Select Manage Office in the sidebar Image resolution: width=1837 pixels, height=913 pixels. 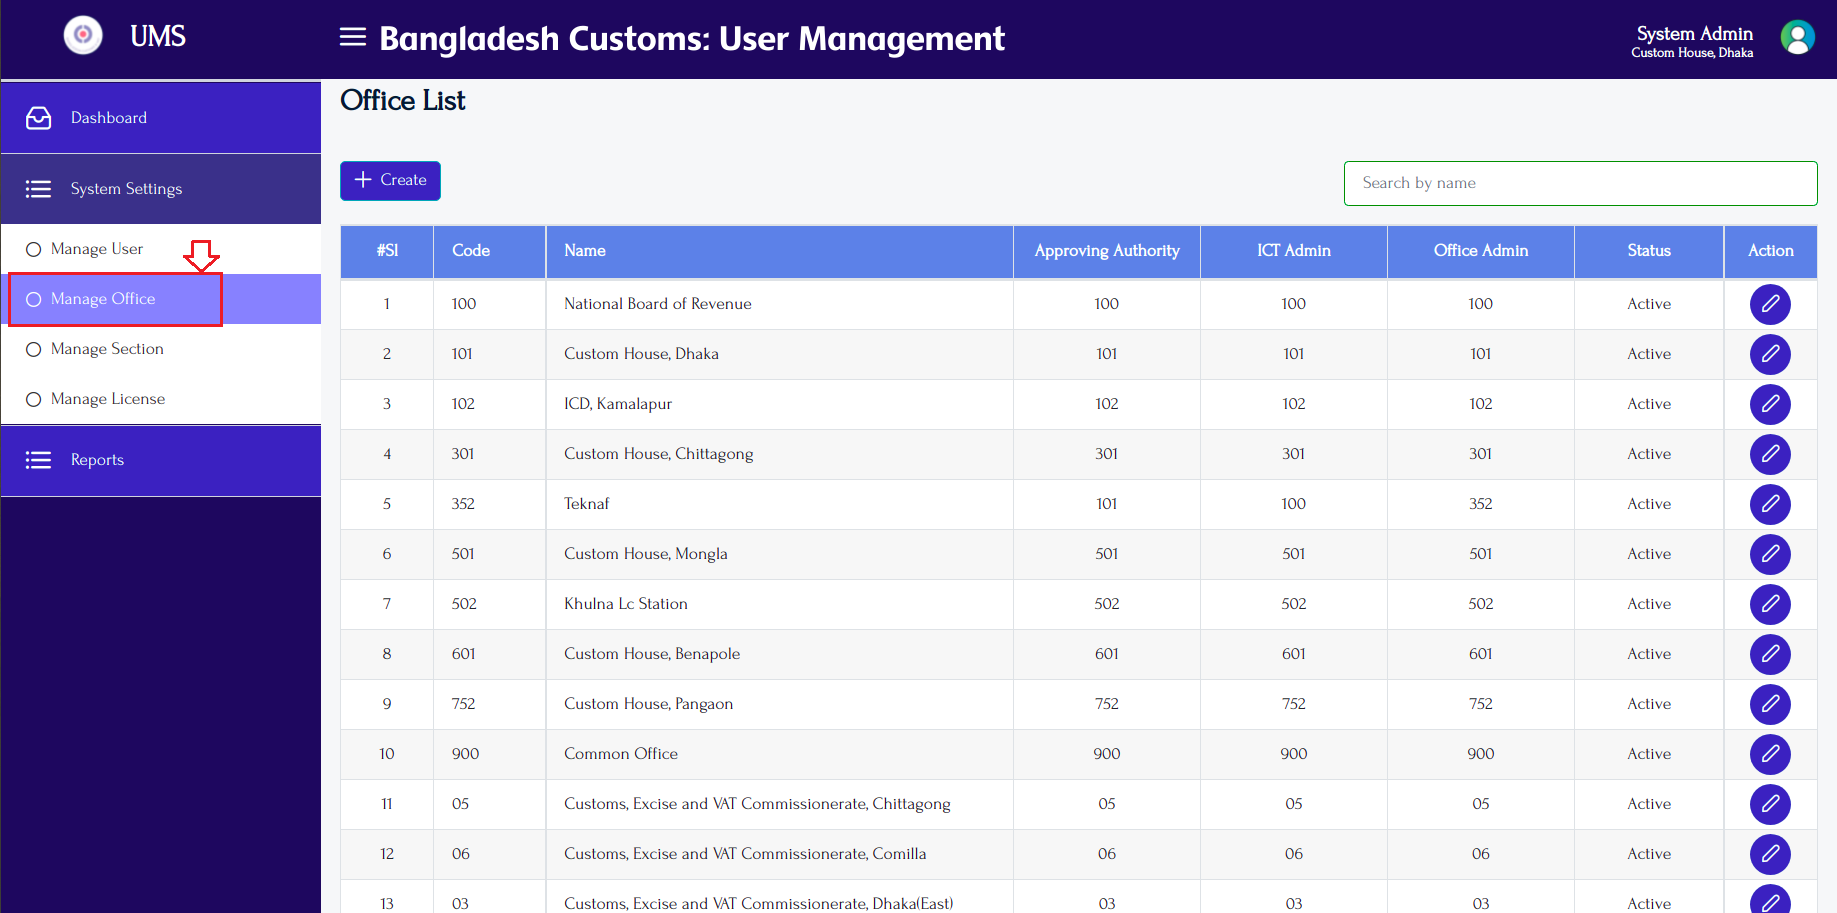[161, 299]
